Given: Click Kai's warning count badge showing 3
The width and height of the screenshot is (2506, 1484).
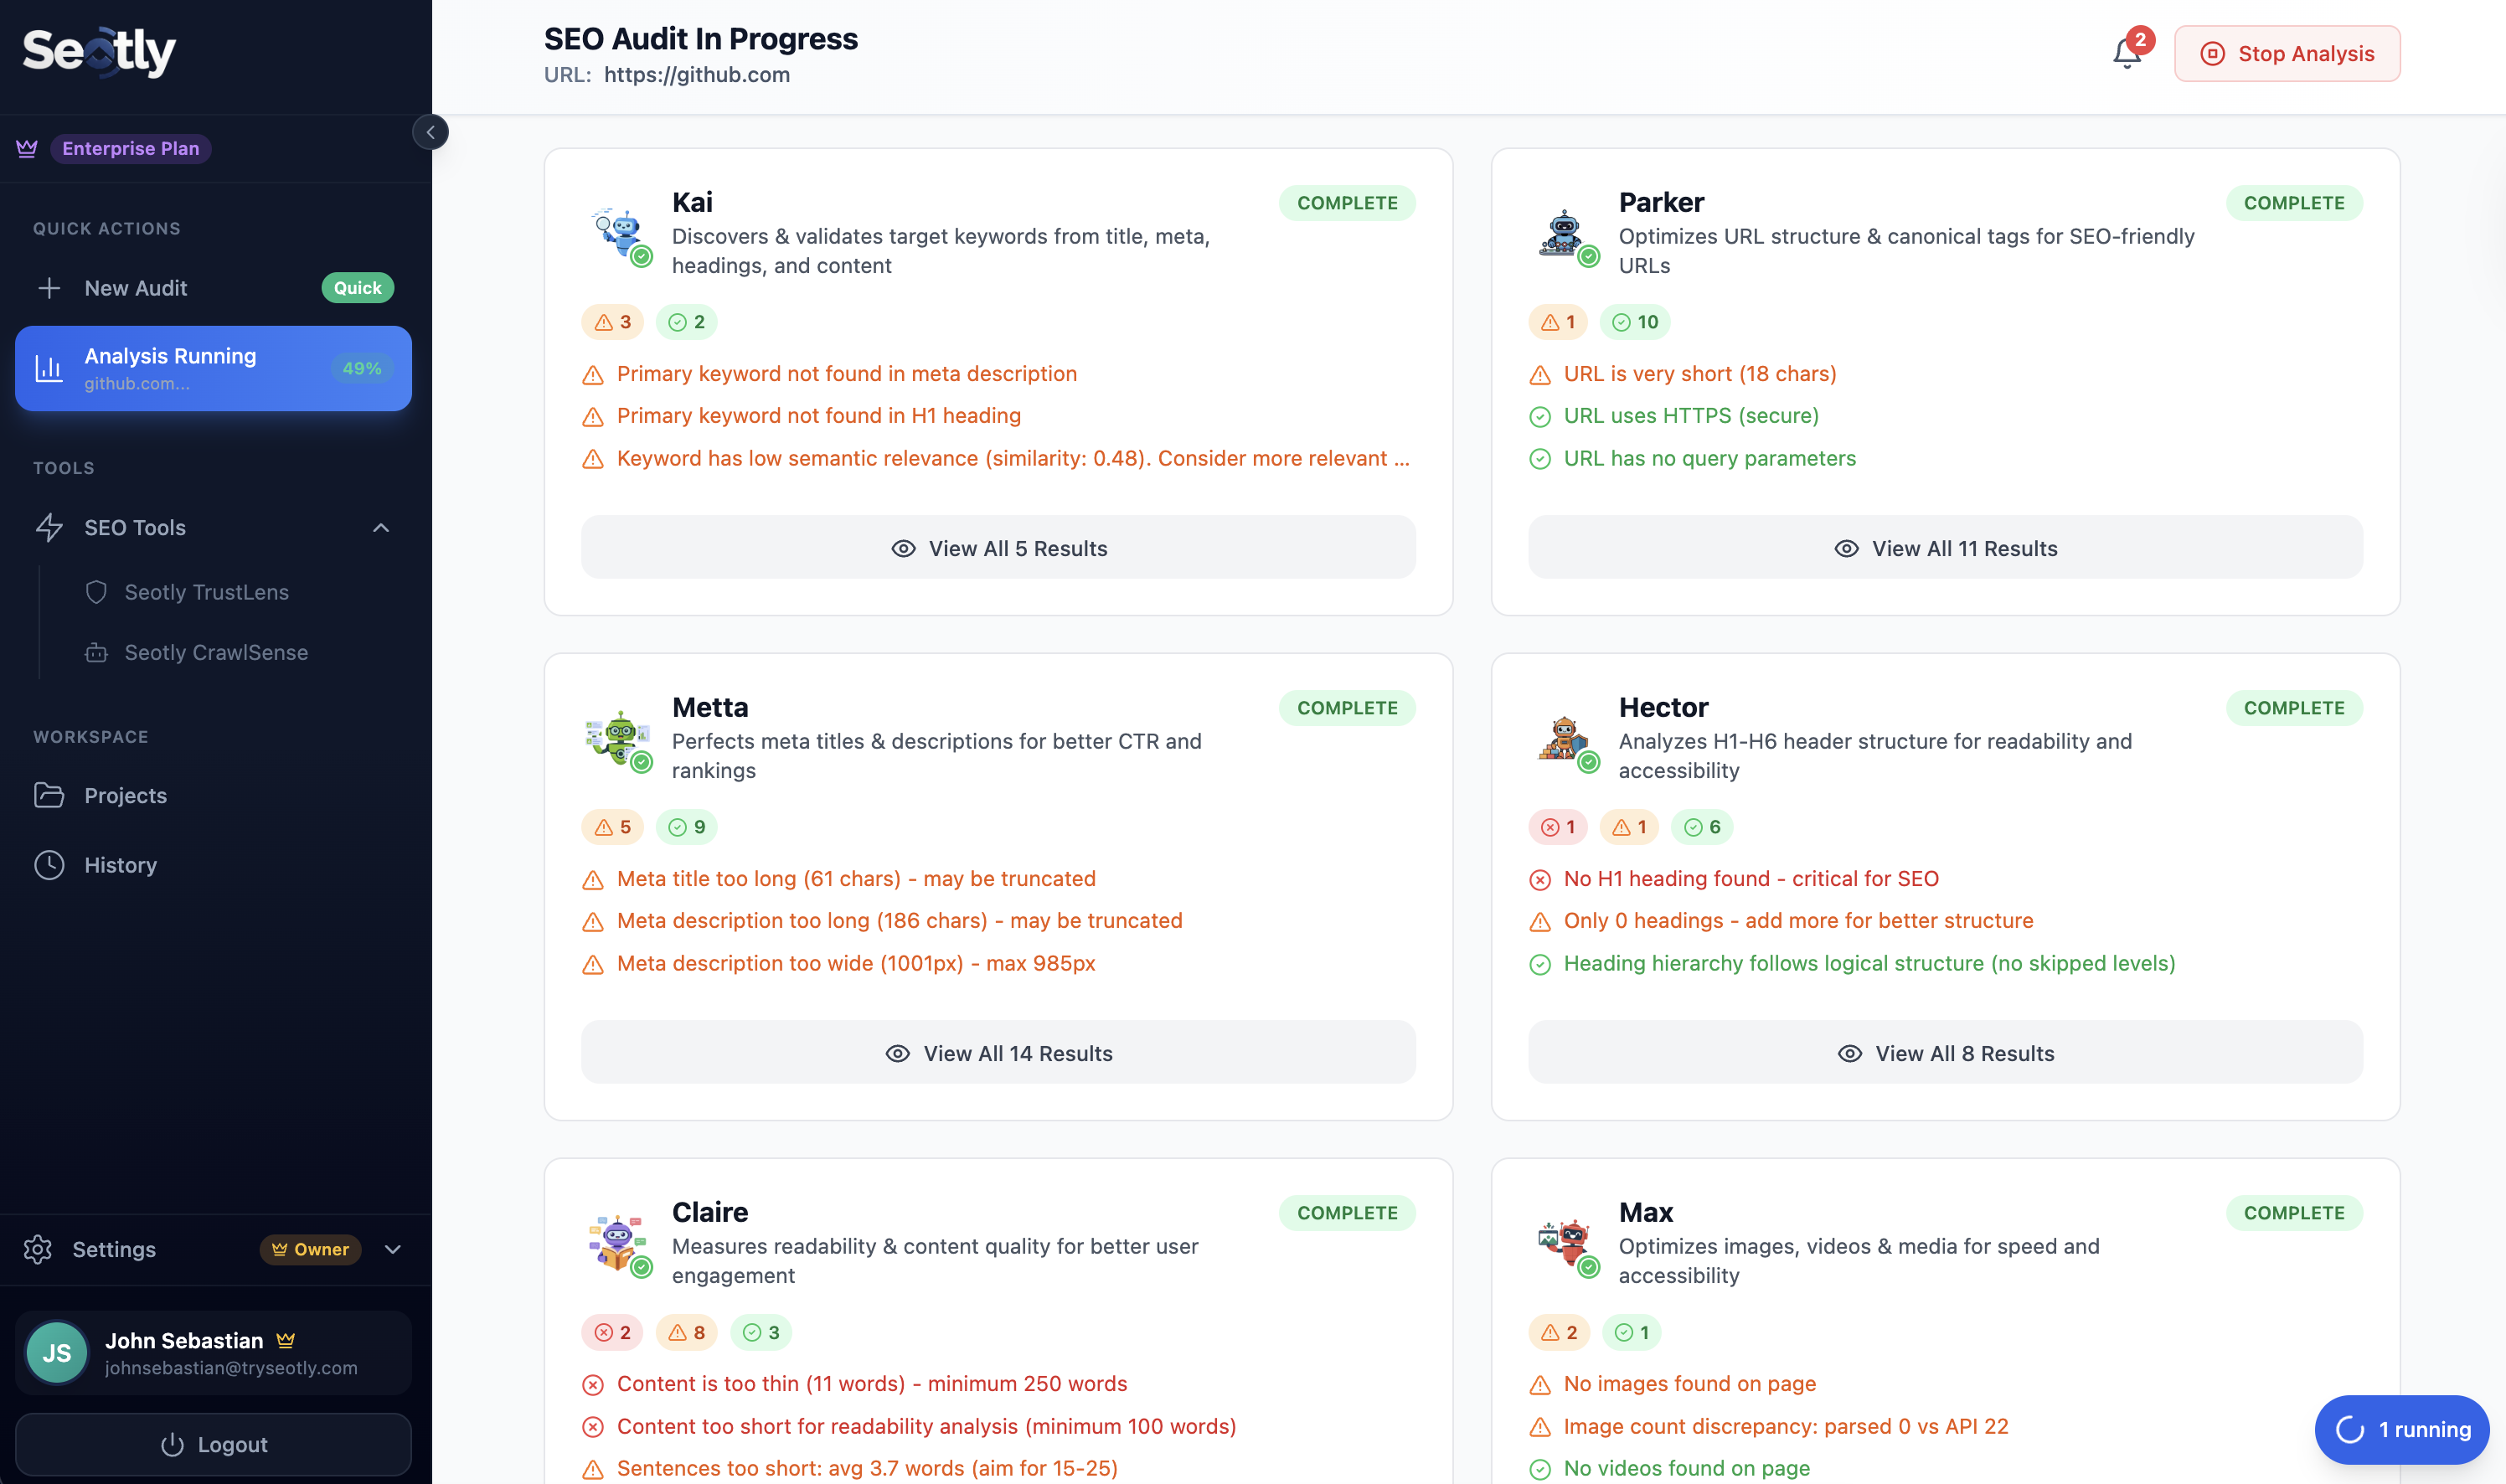Looking at the screenshot, I should tap(612, 322).
